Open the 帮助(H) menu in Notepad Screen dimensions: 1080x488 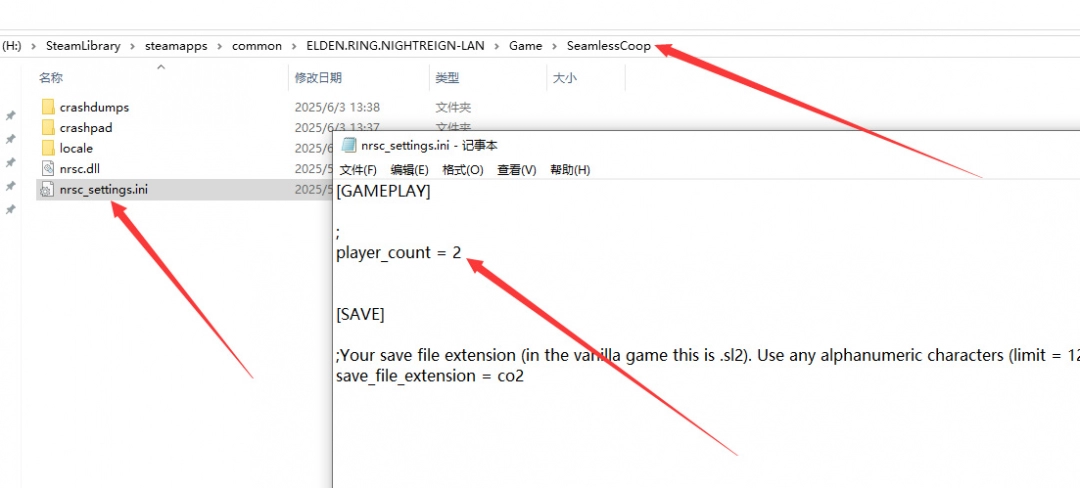[570, 170]
